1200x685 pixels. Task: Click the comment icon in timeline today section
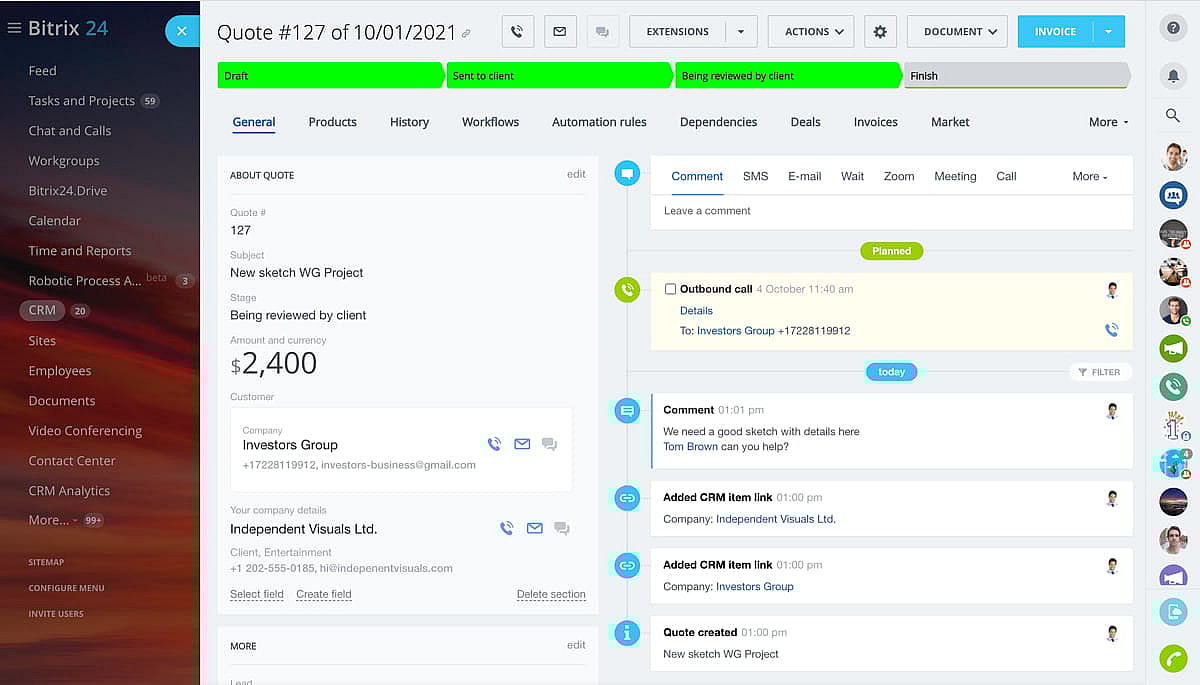coord(627,410)
